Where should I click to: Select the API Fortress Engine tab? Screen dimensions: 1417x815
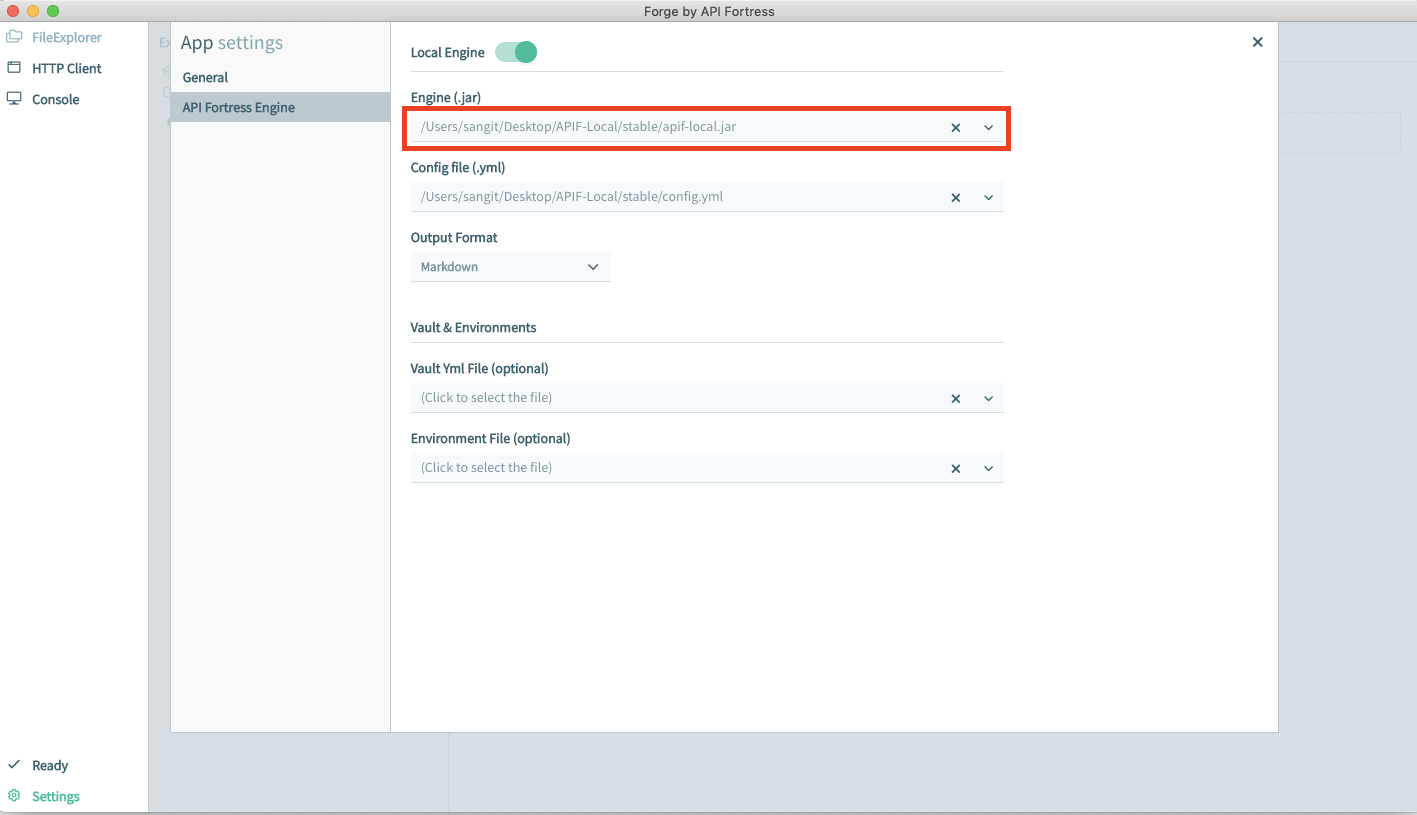(239, 107)
